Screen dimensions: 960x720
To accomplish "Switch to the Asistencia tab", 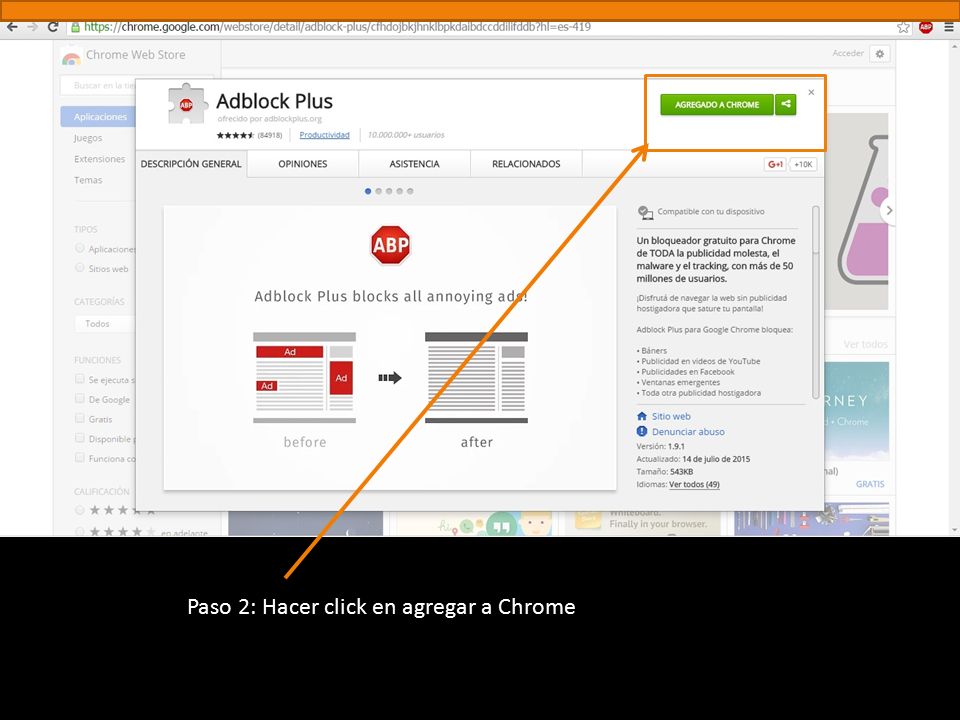I will [414, 164].
